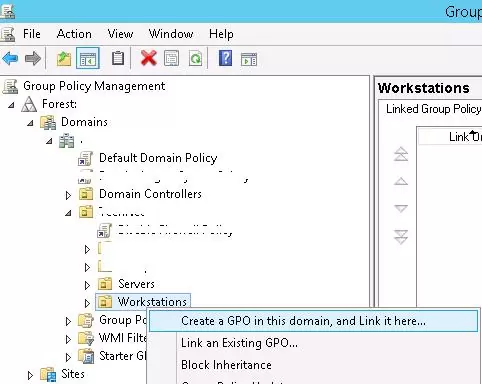Image resolution: width=482 pixels, height=384 pixels.
Task: Click the menu bar console icon beside File
Action: click(8, 34)
